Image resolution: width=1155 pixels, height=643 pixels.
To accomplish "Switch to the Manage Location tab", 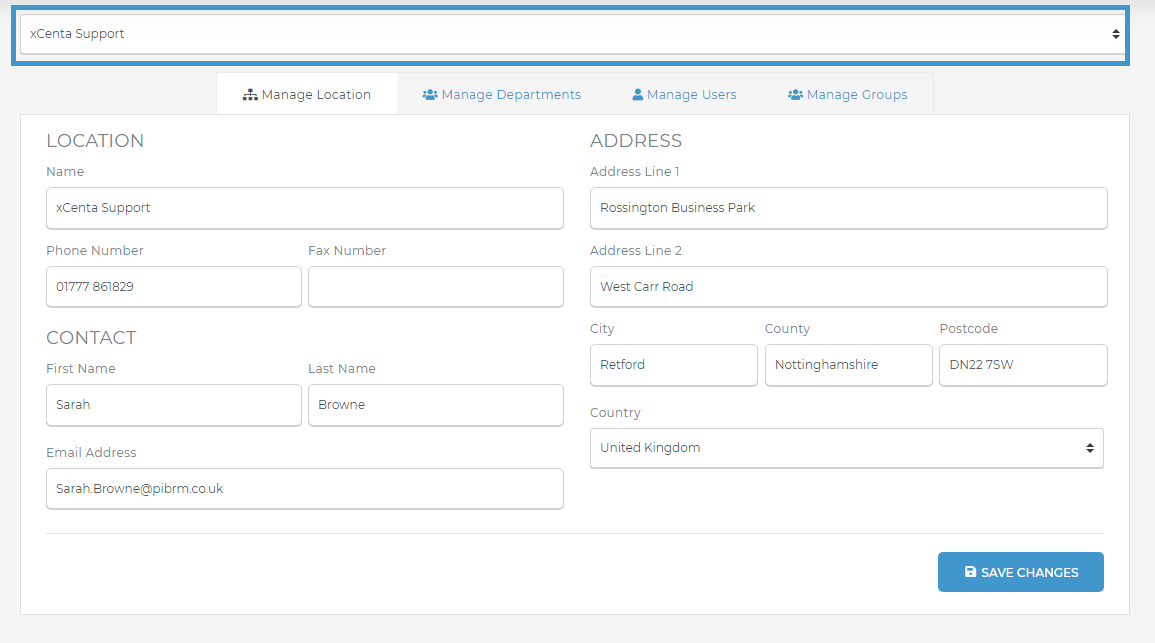I will 307,94.
